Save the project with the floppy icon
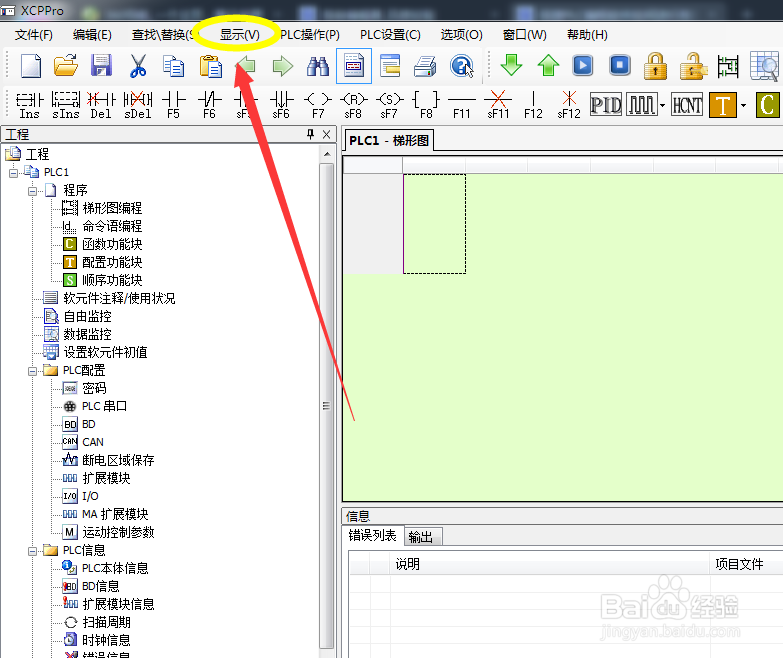 point(101,66)
